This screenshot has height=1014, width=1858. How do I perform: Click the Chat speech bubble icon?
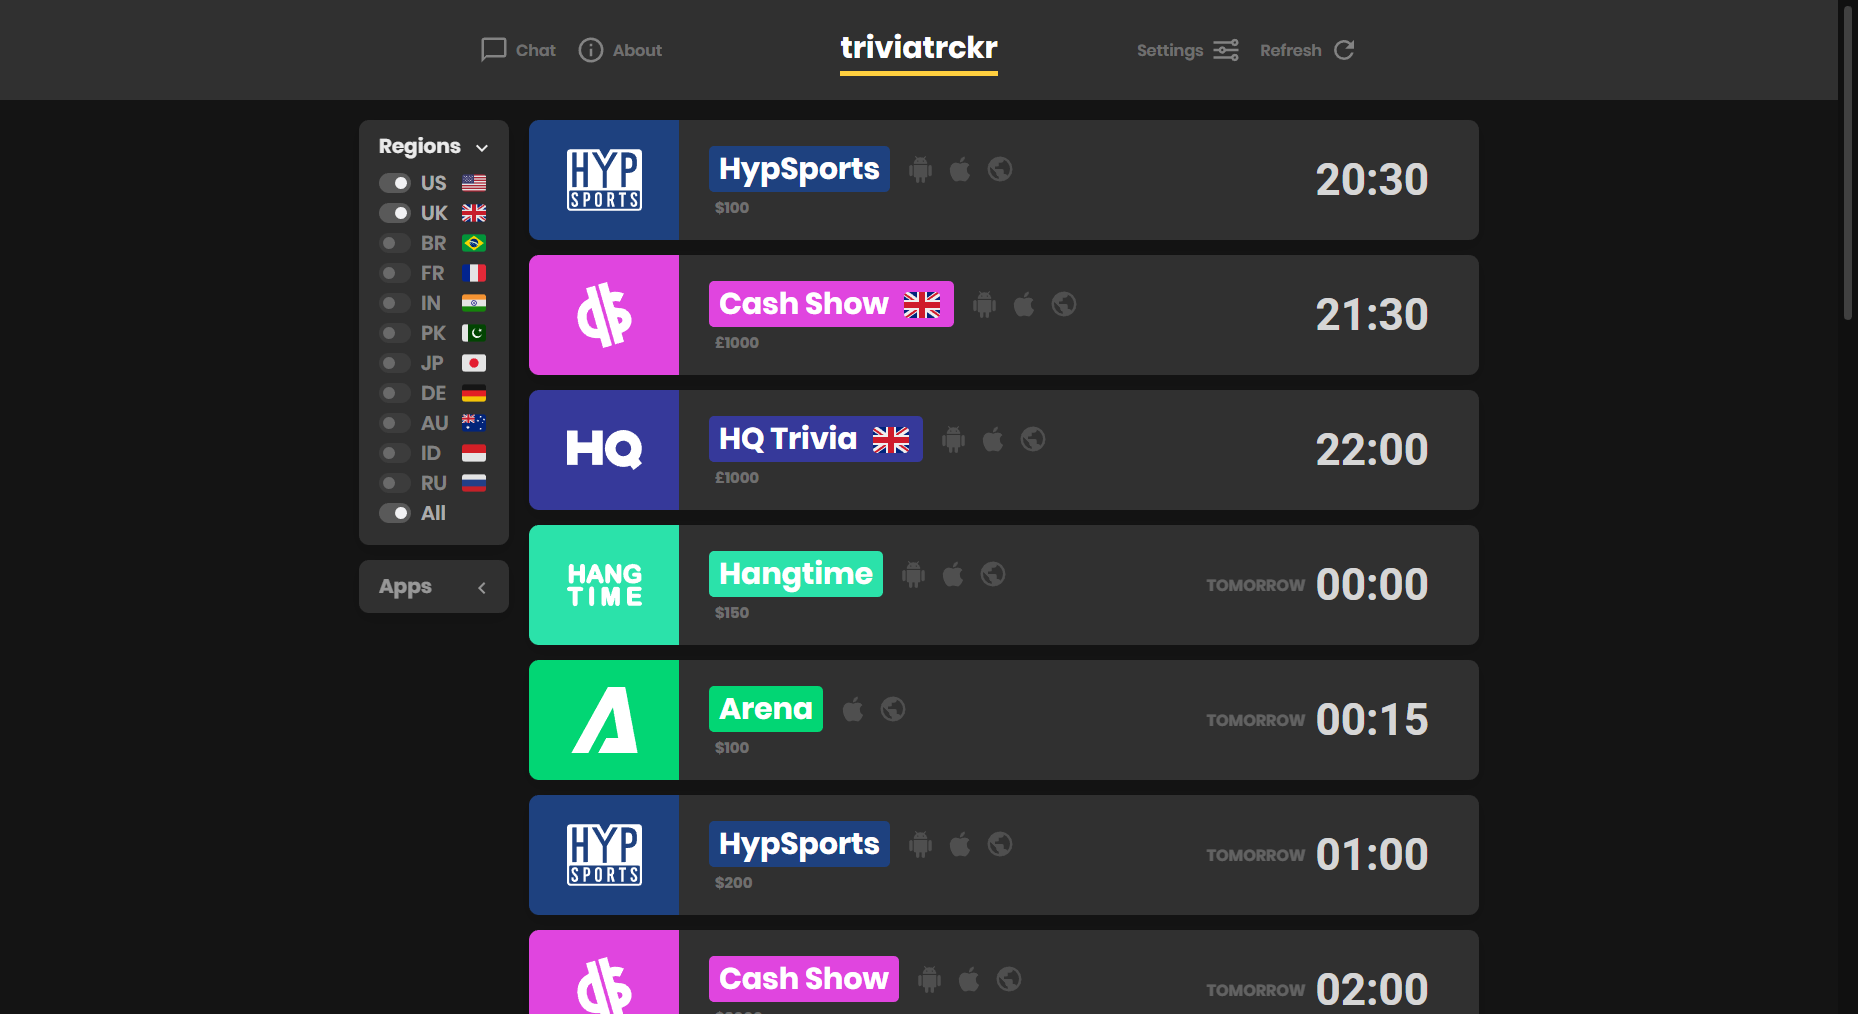click(493, 50)
